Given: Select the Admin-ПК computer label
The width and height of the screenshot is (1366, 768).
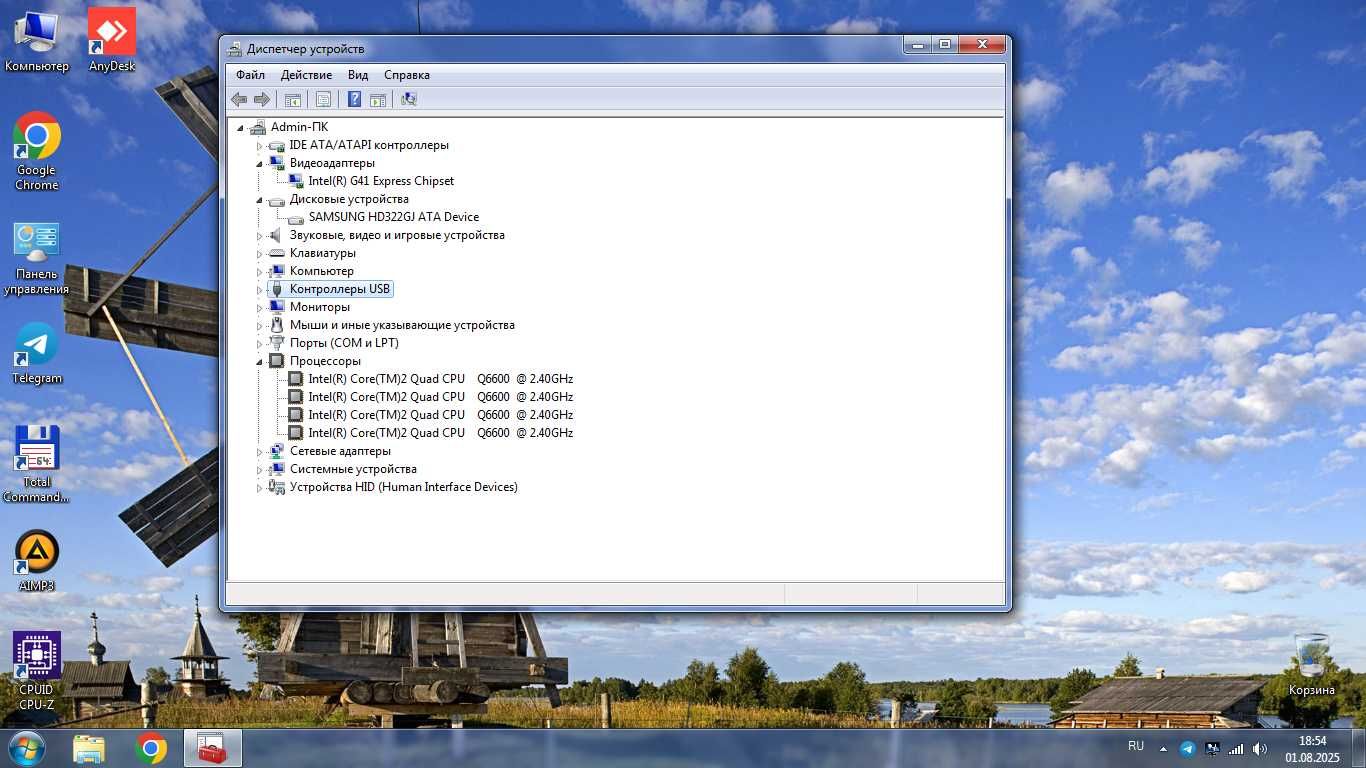Looking at the screenshot, I should coord(299,127).
